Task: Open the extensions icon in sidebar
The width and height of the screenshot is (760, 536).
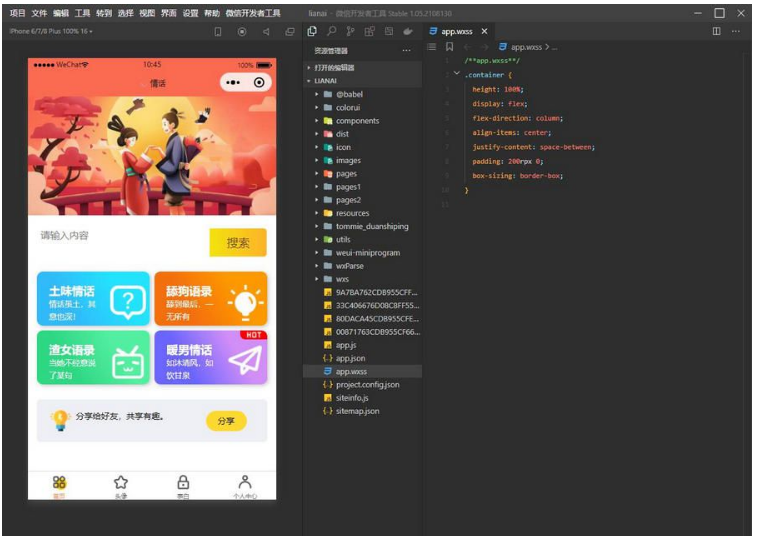Action: pyautogui.click(x=369, y=31)
